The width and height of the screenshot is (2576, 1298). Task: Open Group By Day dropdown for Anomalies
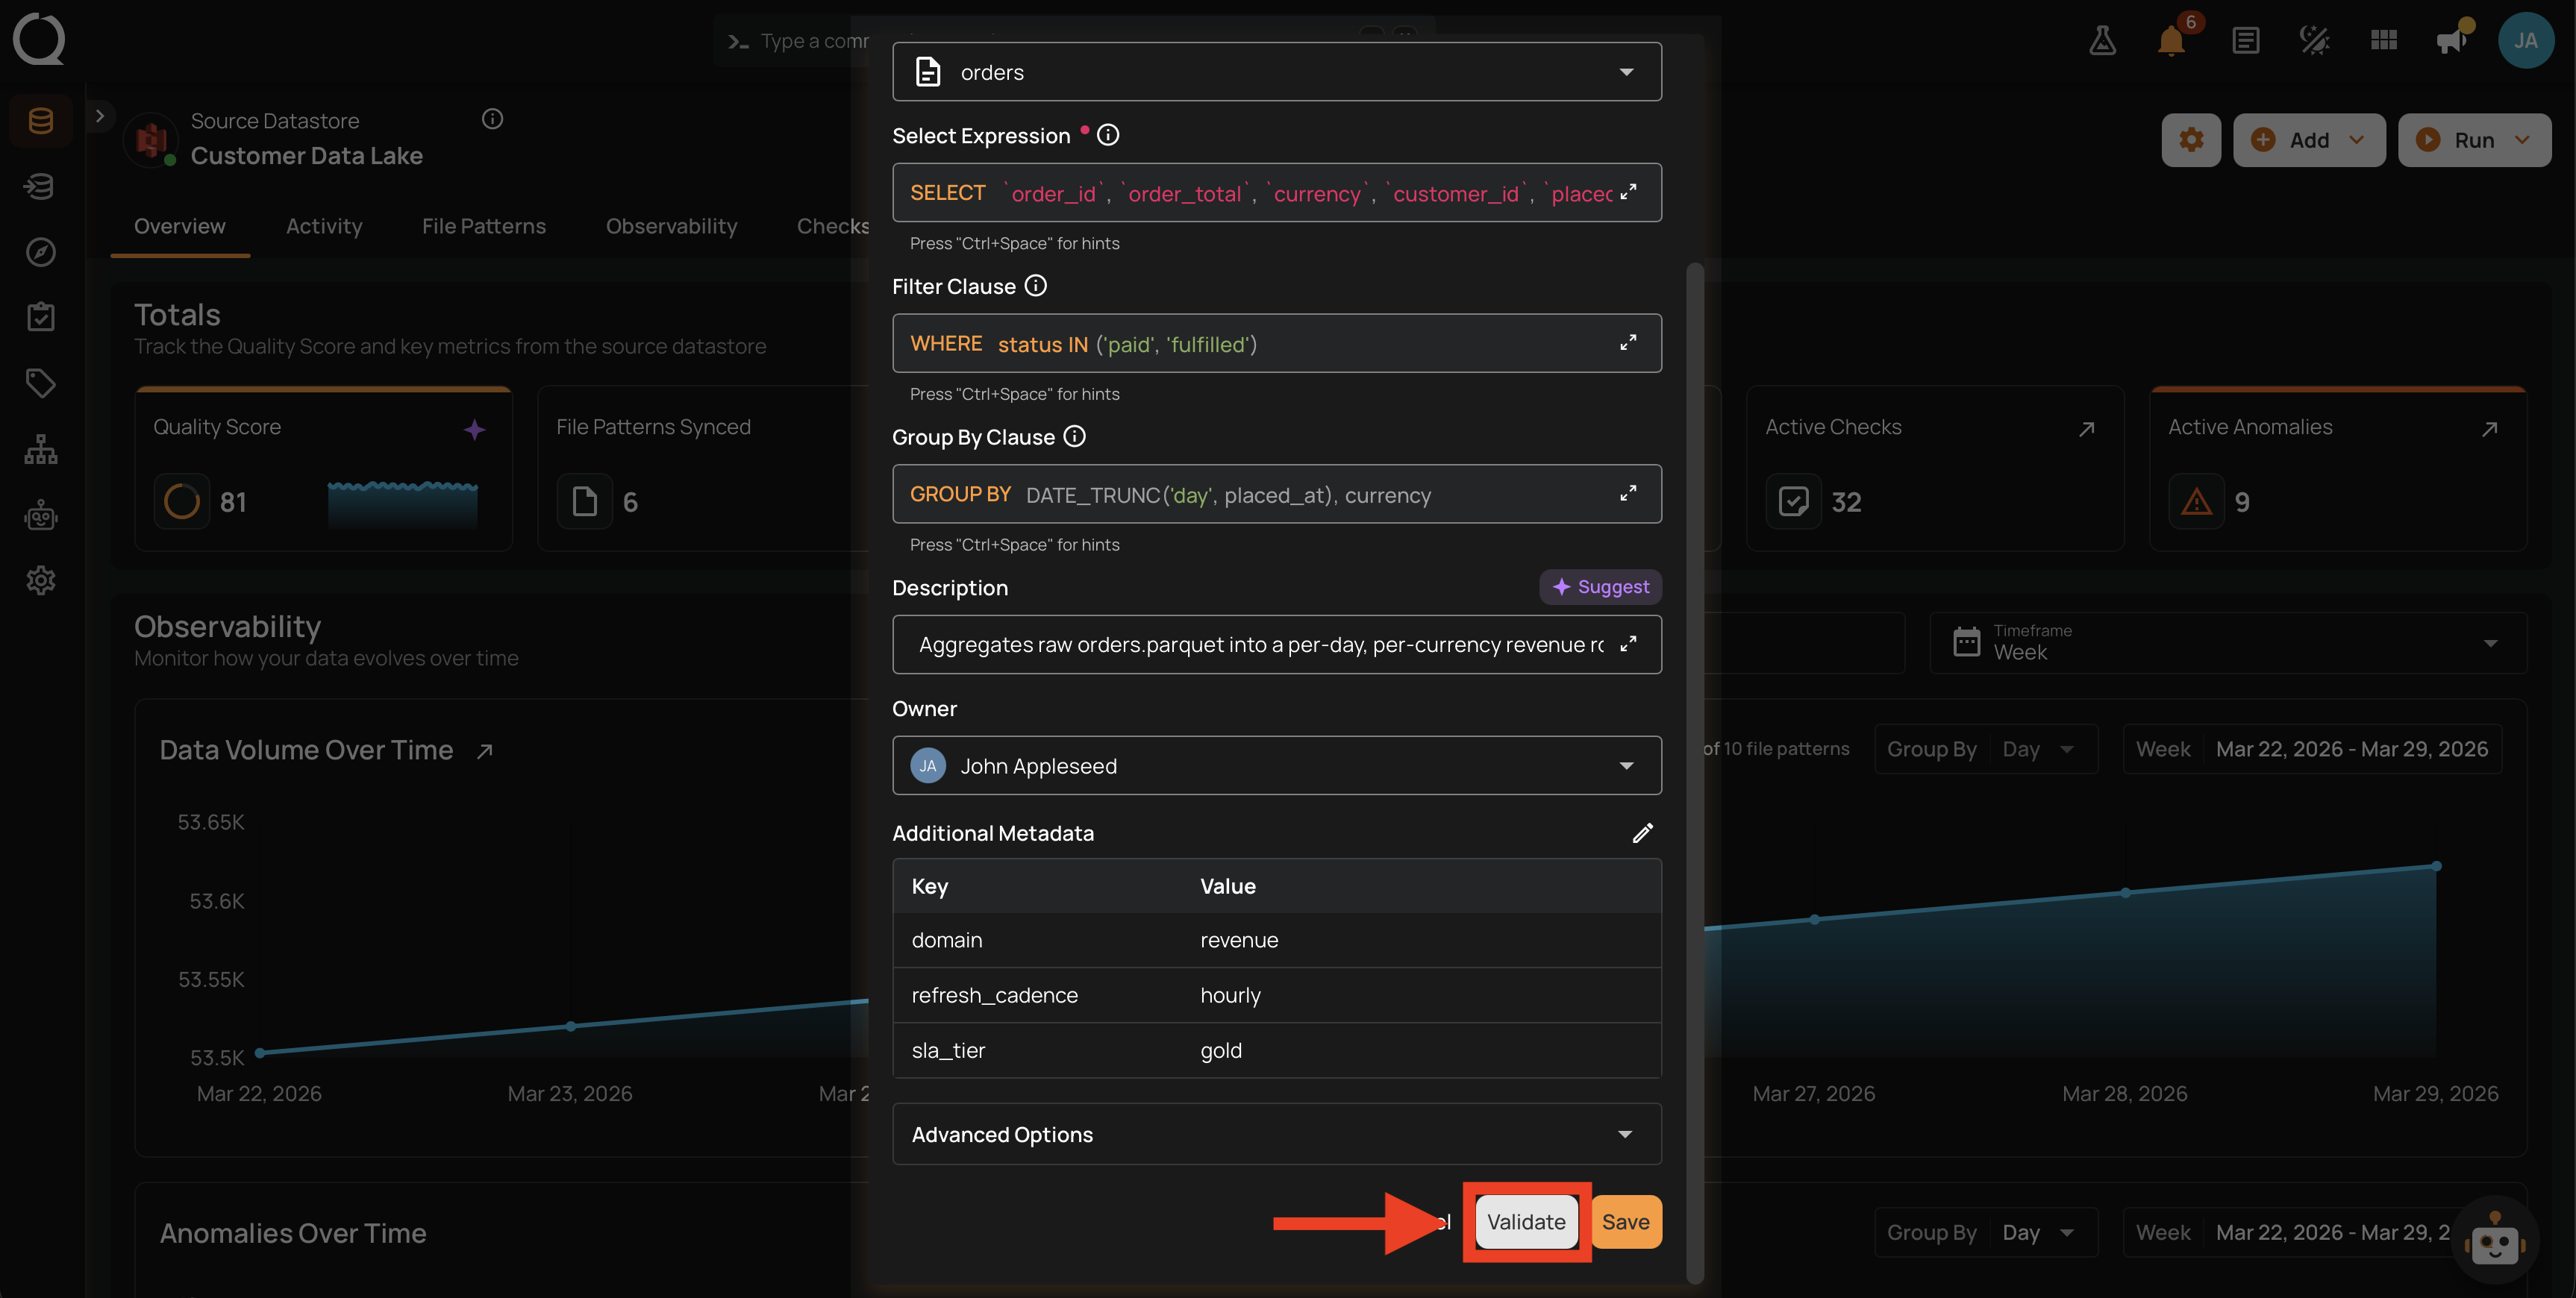click(1985, 1233)
